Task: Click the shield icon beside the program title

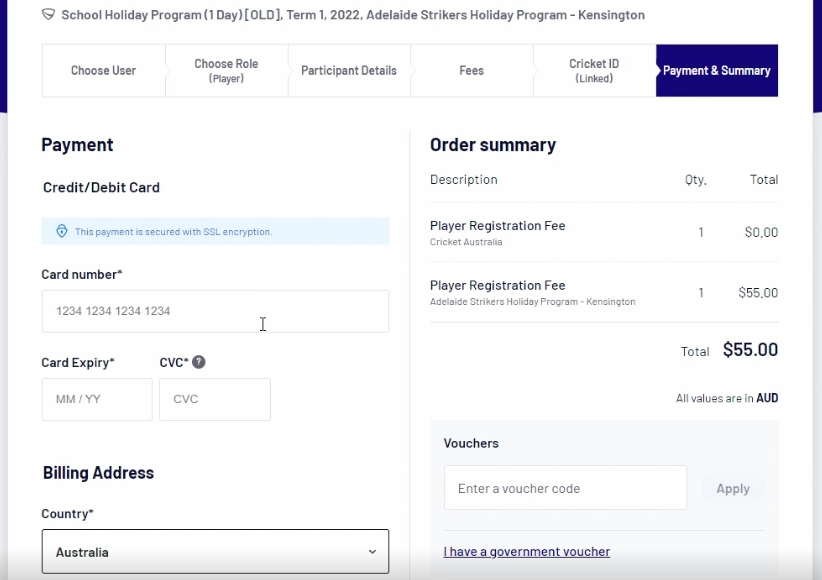Action: pyautogui.click(x=48, y=15)
